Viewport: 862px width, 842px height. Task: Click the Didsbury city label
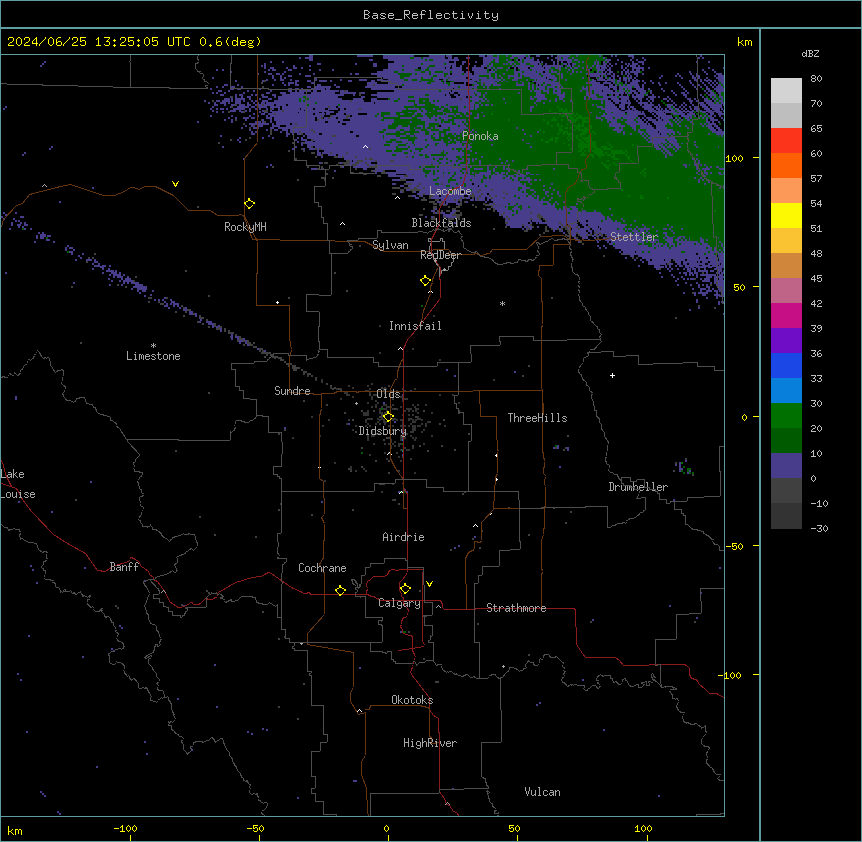click(383, 431)
